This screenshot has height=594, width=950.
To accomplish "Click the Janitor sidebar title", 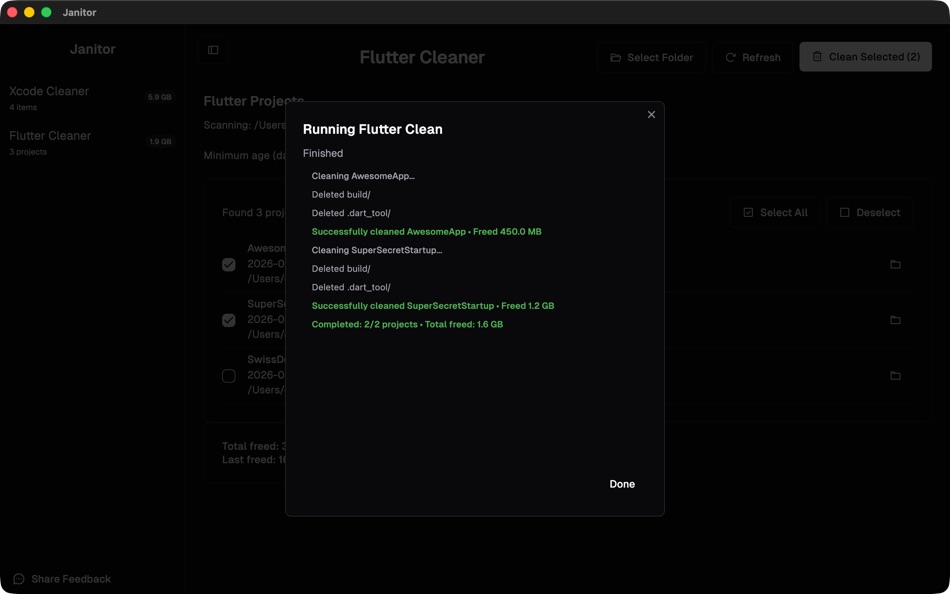I will [x=92, y=49].
